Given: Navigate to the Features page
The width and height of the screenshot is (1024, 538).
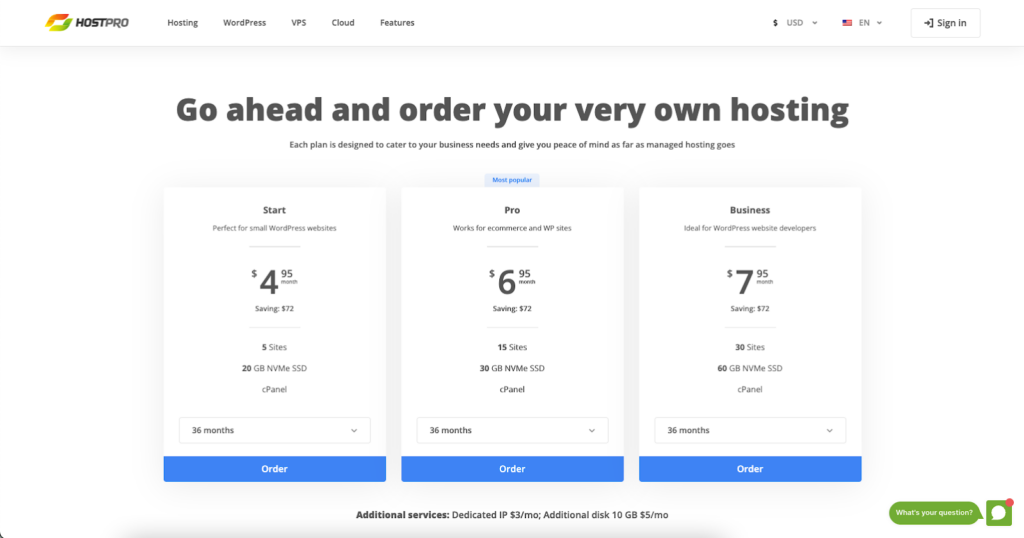Looking at the screenshot, I should click(397, 23).
